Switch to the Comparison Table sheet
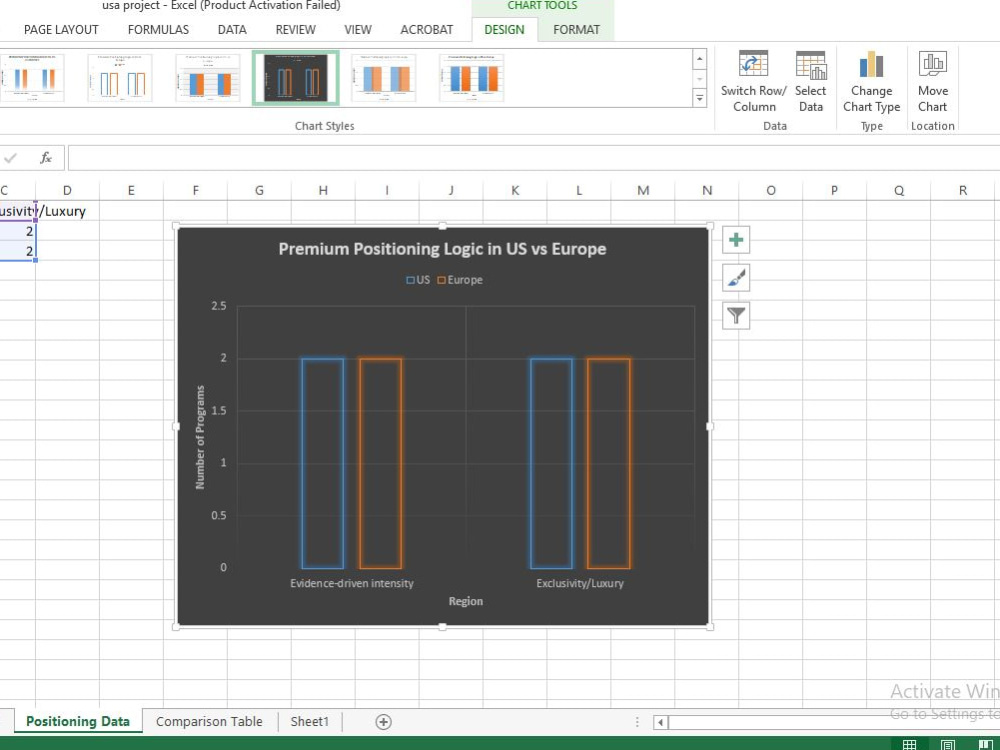 point(209,721)
